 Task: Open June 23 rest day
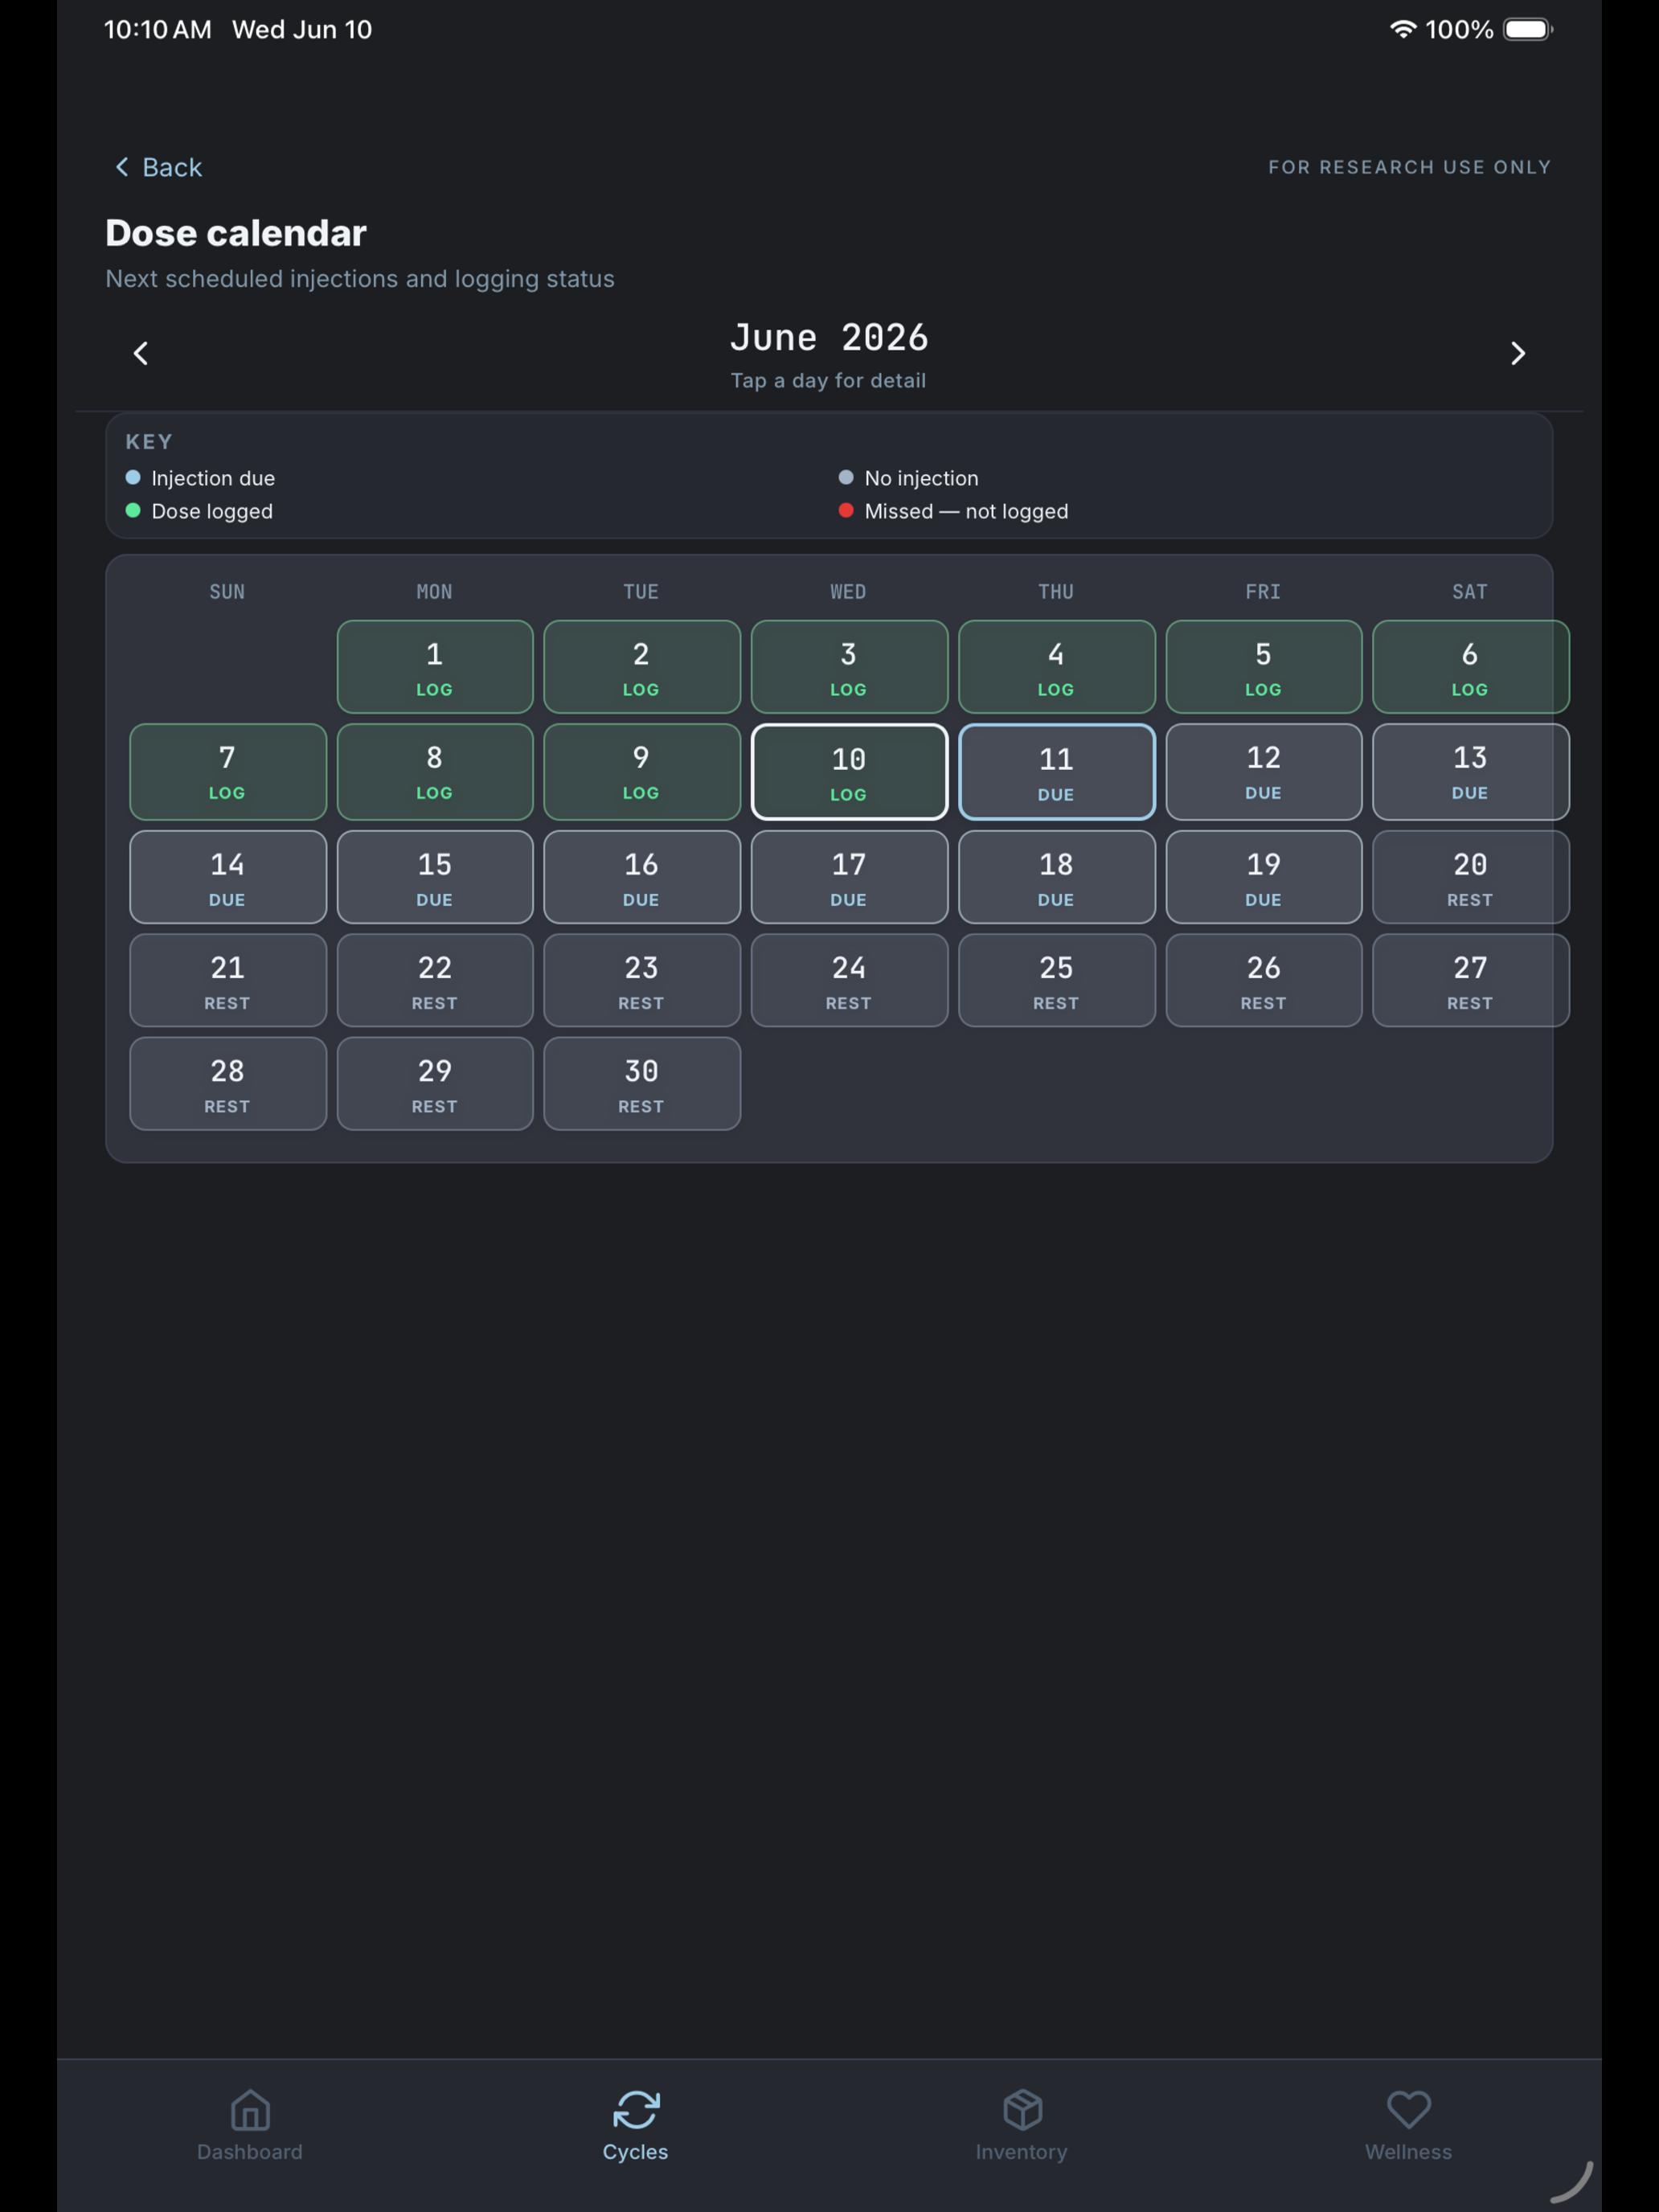pos(642,980)
